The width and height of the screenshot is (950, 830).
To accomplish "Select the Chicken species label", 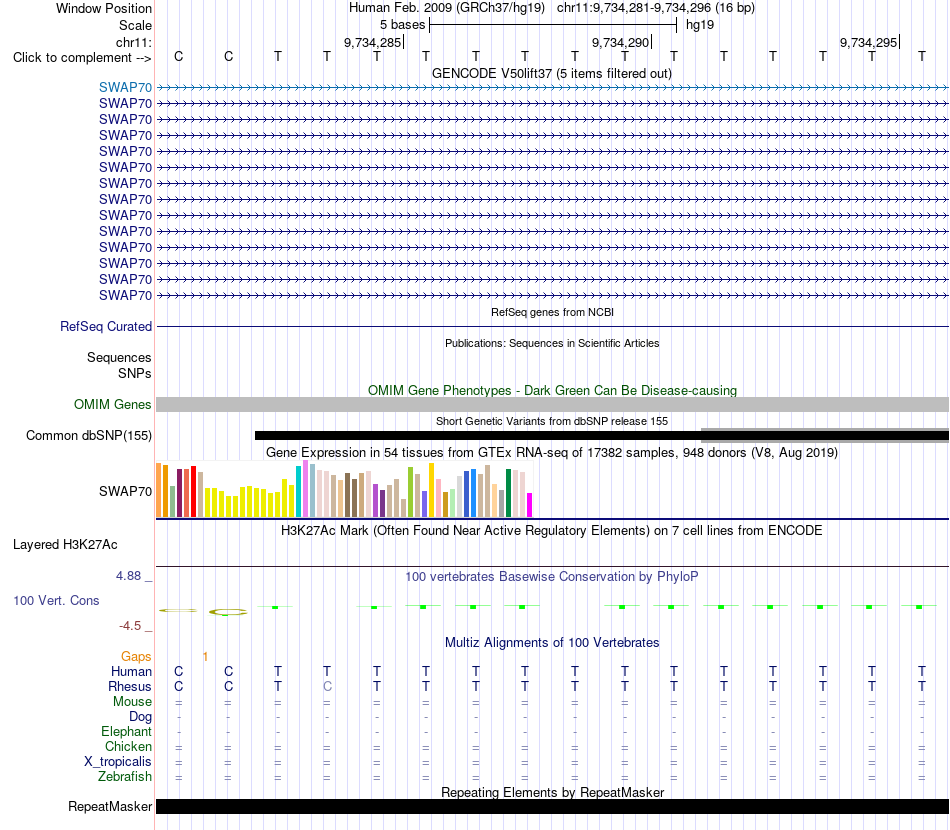I will coord(128,746).
